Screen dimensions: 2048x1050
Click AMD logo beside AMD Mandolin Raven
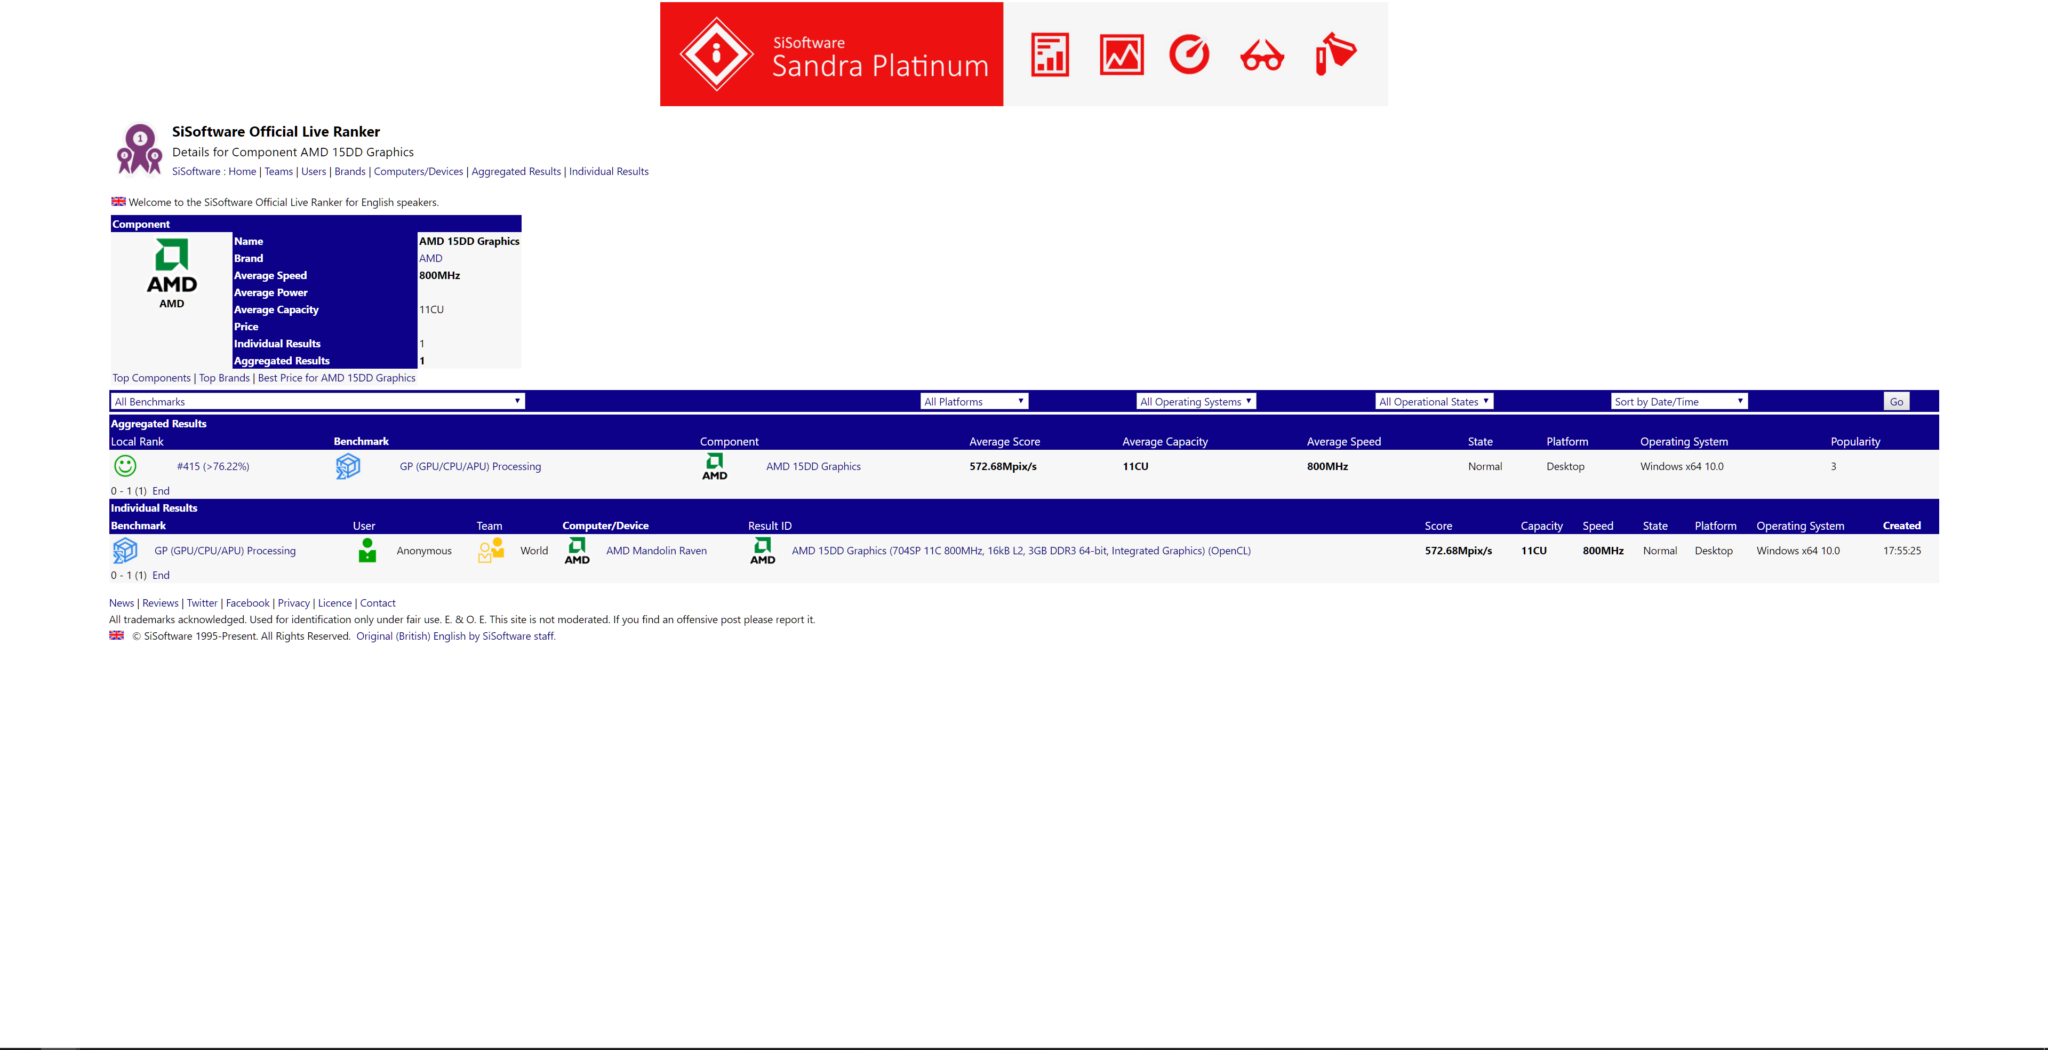[x=577, y=550]
